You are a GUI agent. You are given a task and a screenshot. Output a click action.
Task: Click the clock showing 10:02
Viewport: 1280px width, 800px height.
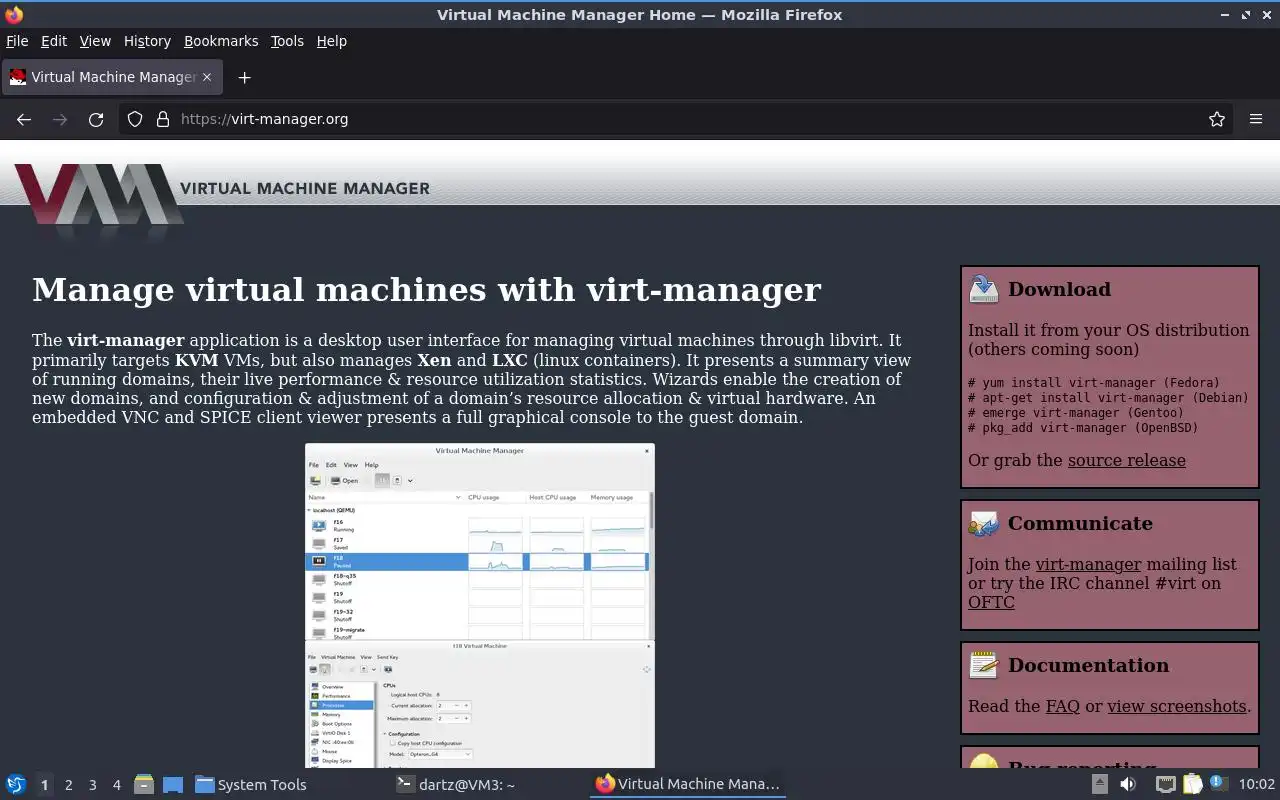tap(1257, 785)
